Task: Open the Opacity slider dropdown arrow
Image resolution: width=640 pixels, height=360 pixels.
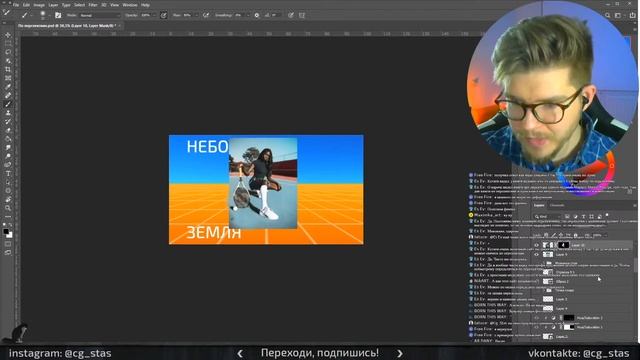Action: tap(155, 15)
